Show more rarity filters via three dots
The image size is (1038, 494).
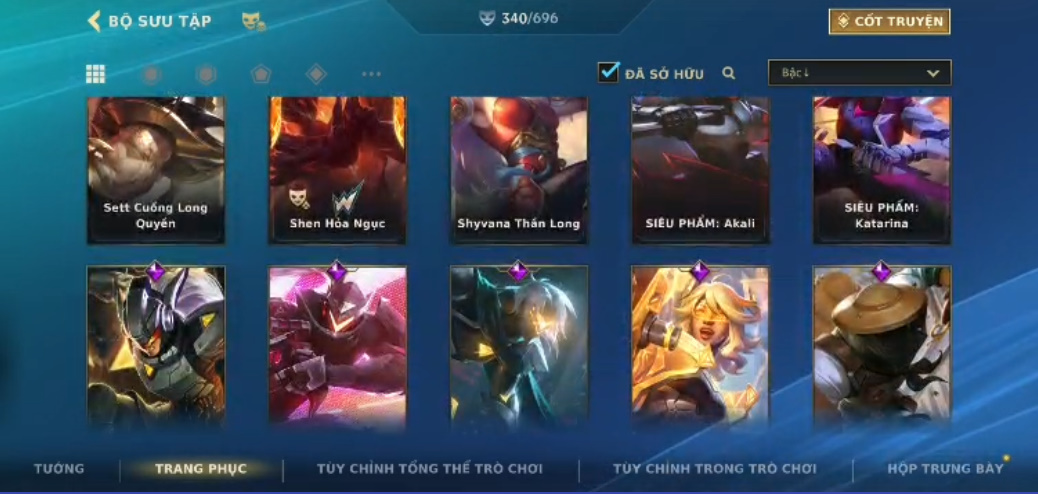coord(371,74)
